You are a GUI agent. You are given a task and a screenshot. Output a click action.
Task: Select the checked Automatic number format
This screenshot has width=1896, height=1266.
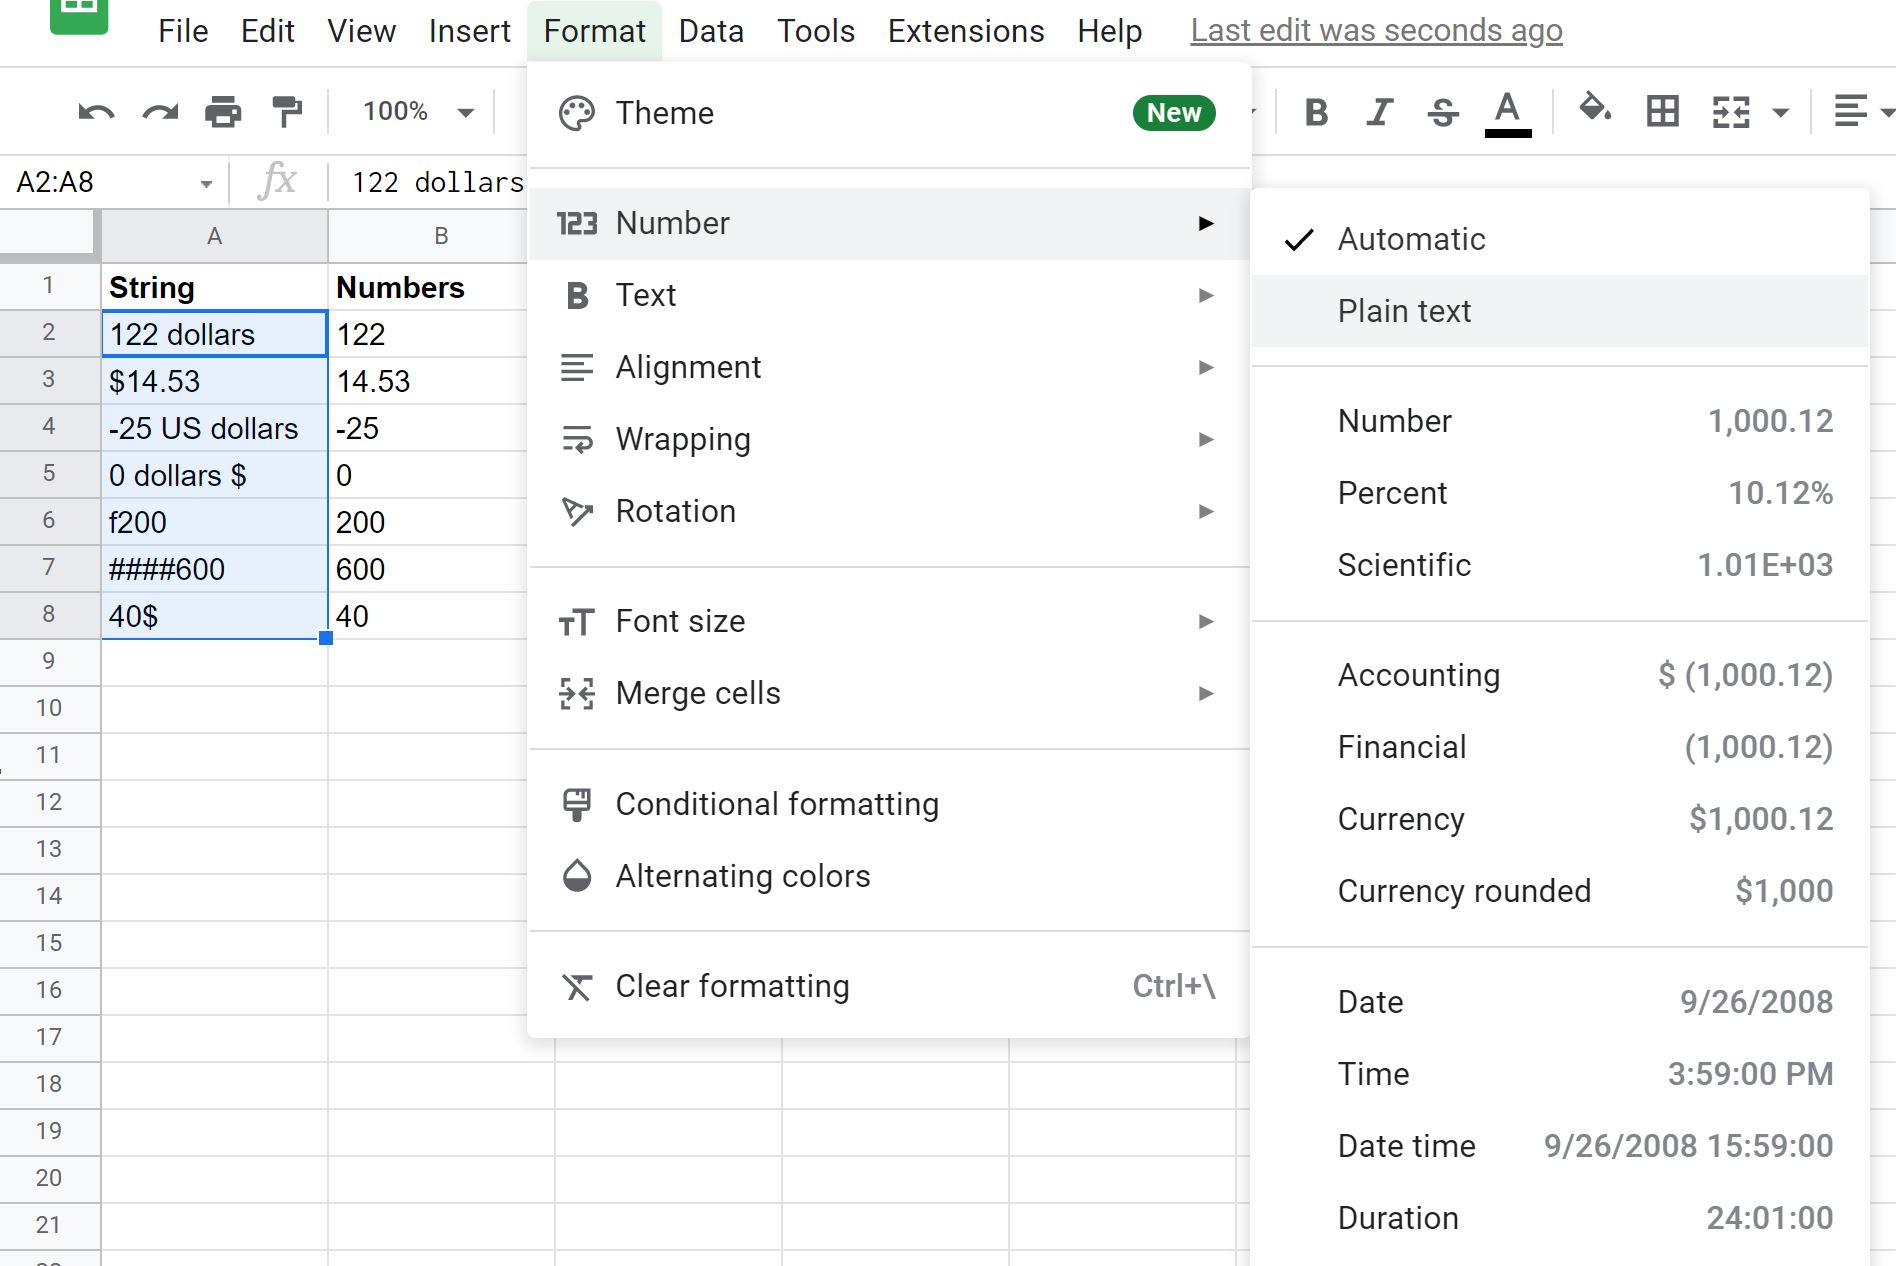[1411, 239]
